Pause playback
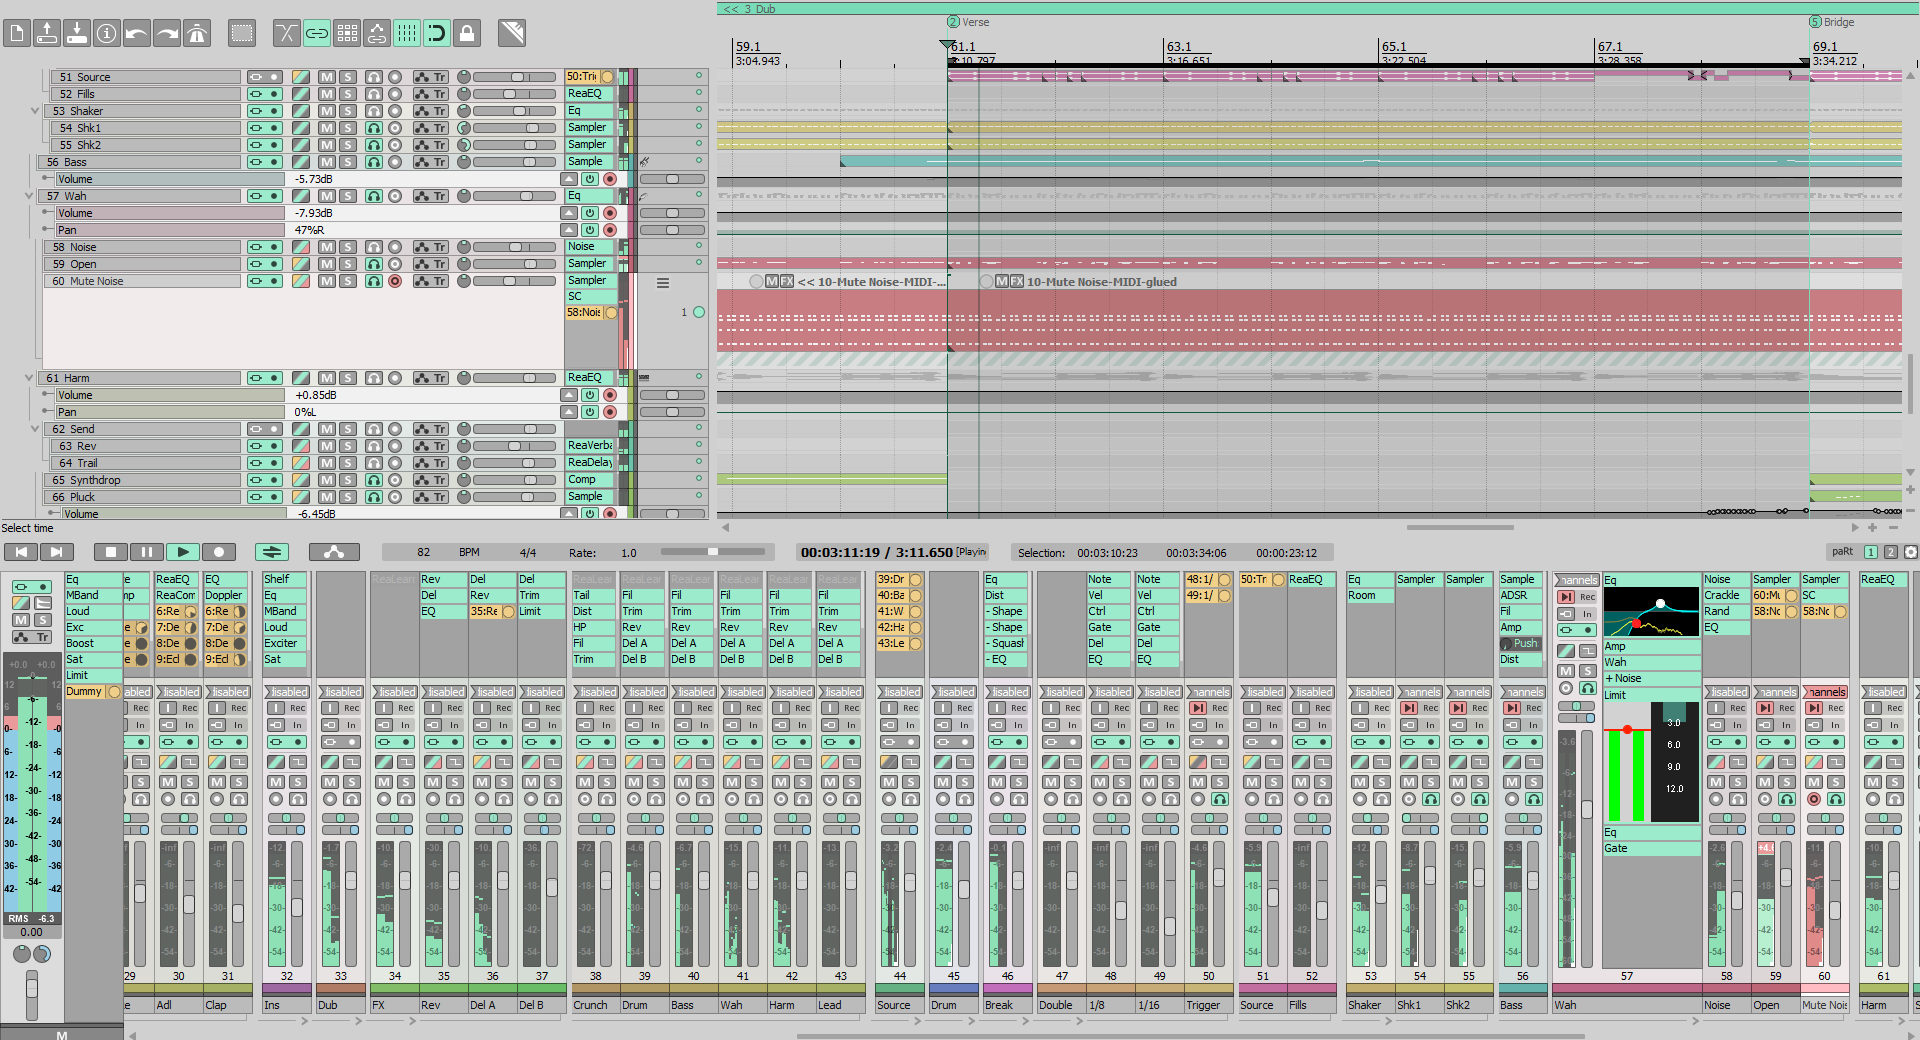Image resolution: width=1920 pixels, height=1040 pixels. (x=147, y=552)
